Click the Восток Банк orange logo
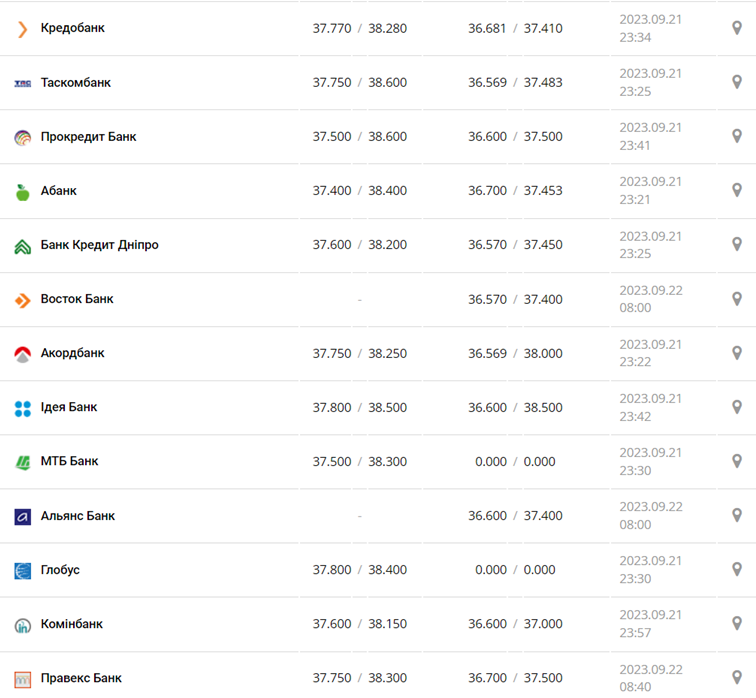This screenshot has width=756, height=698. [22, 299]
